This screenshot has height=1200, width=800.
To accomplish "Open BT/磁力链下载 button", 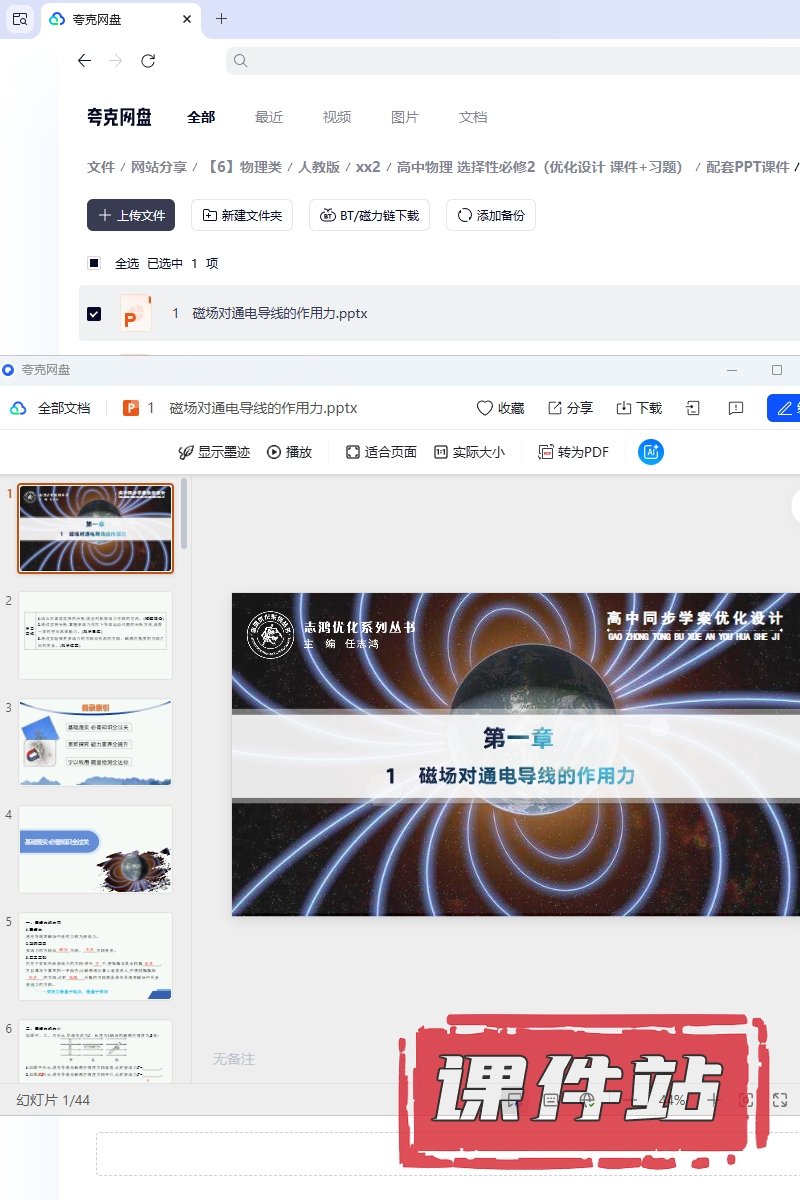I will click(x=370, y=215).
